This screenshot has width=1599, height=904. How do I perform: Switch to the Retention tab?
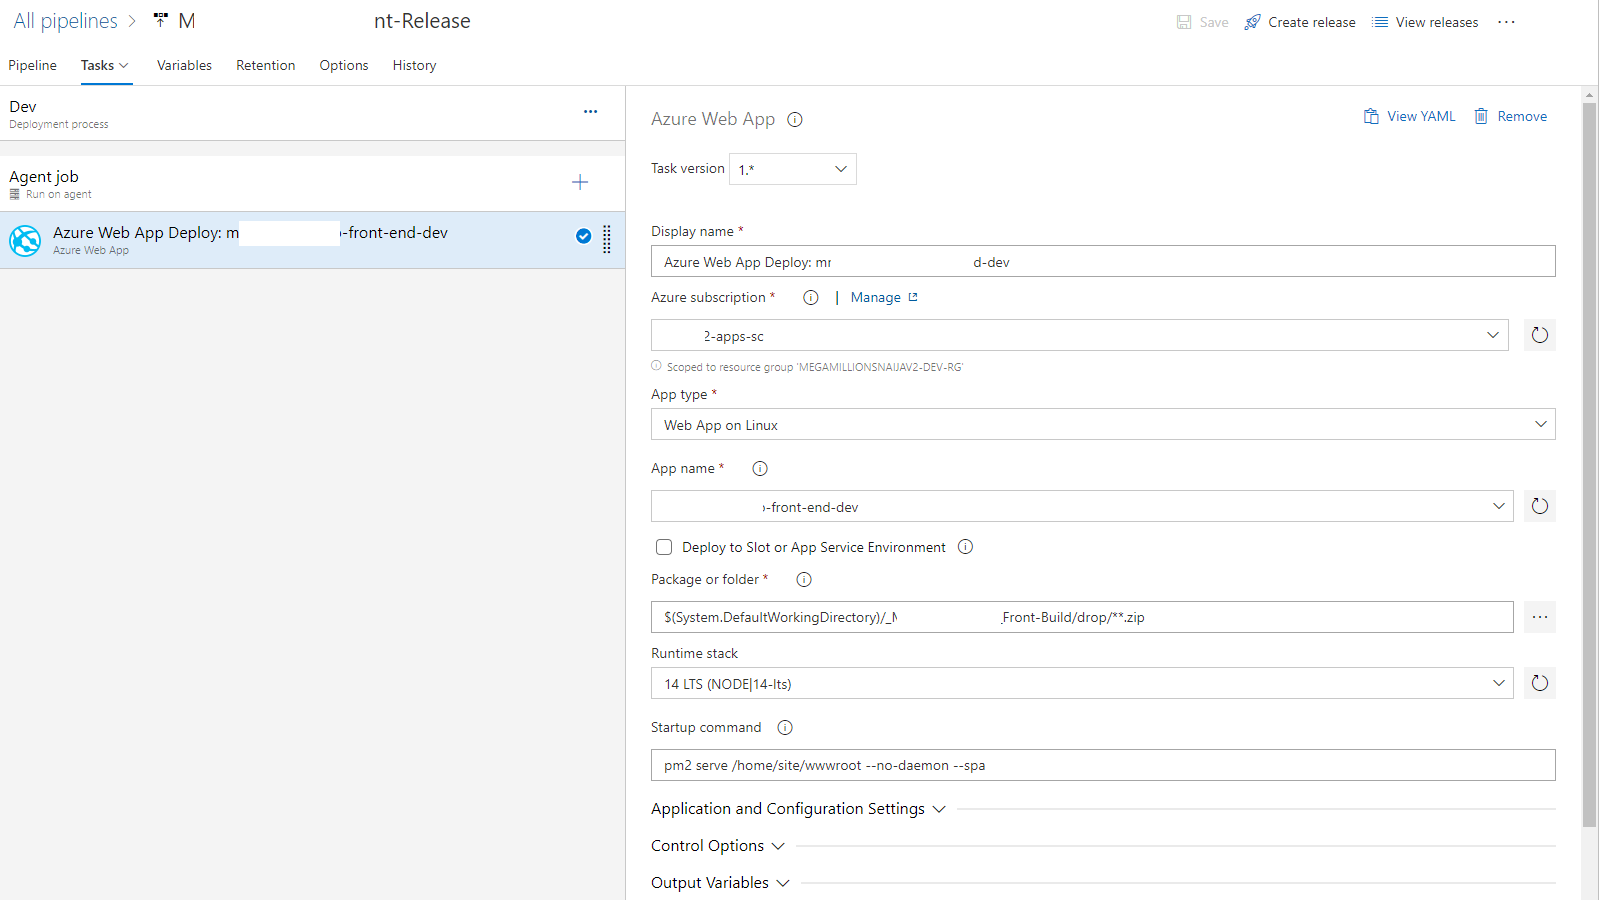tap(266, 65)
